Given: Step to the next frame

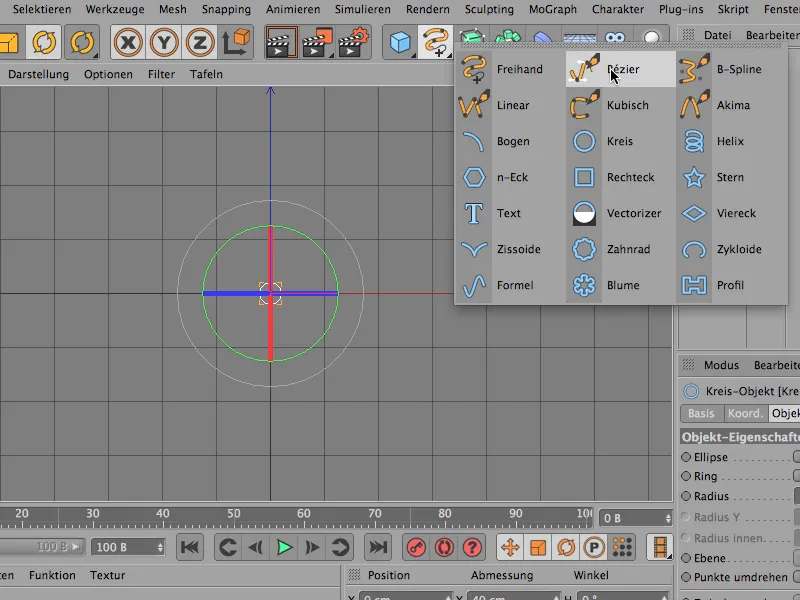Looking at the screenshot, I should (312, 547).
